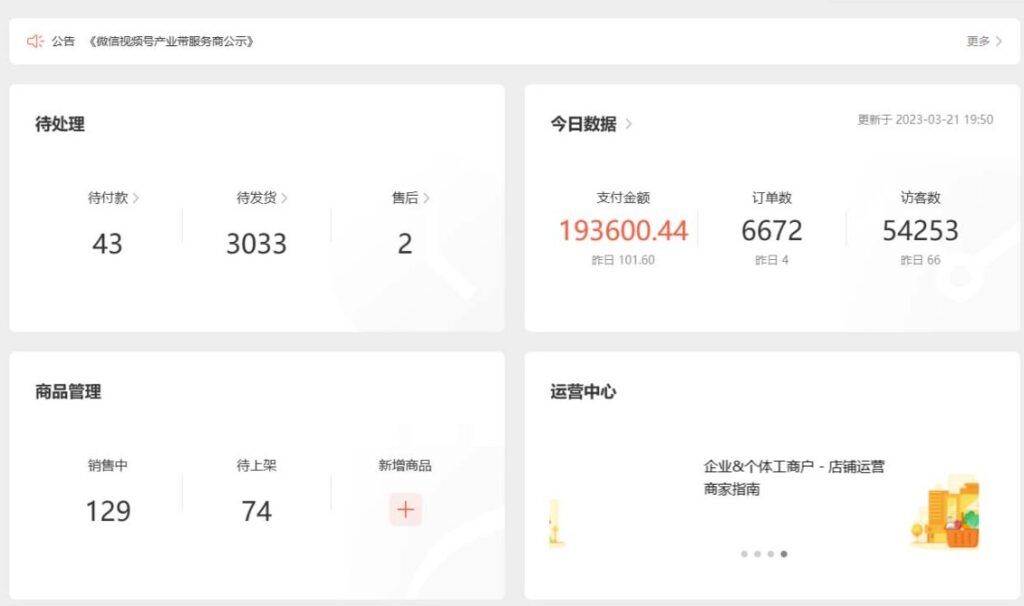
Task: Open the 微信视频号产业带服务商公示 announcement
Action: coord(171,41)
